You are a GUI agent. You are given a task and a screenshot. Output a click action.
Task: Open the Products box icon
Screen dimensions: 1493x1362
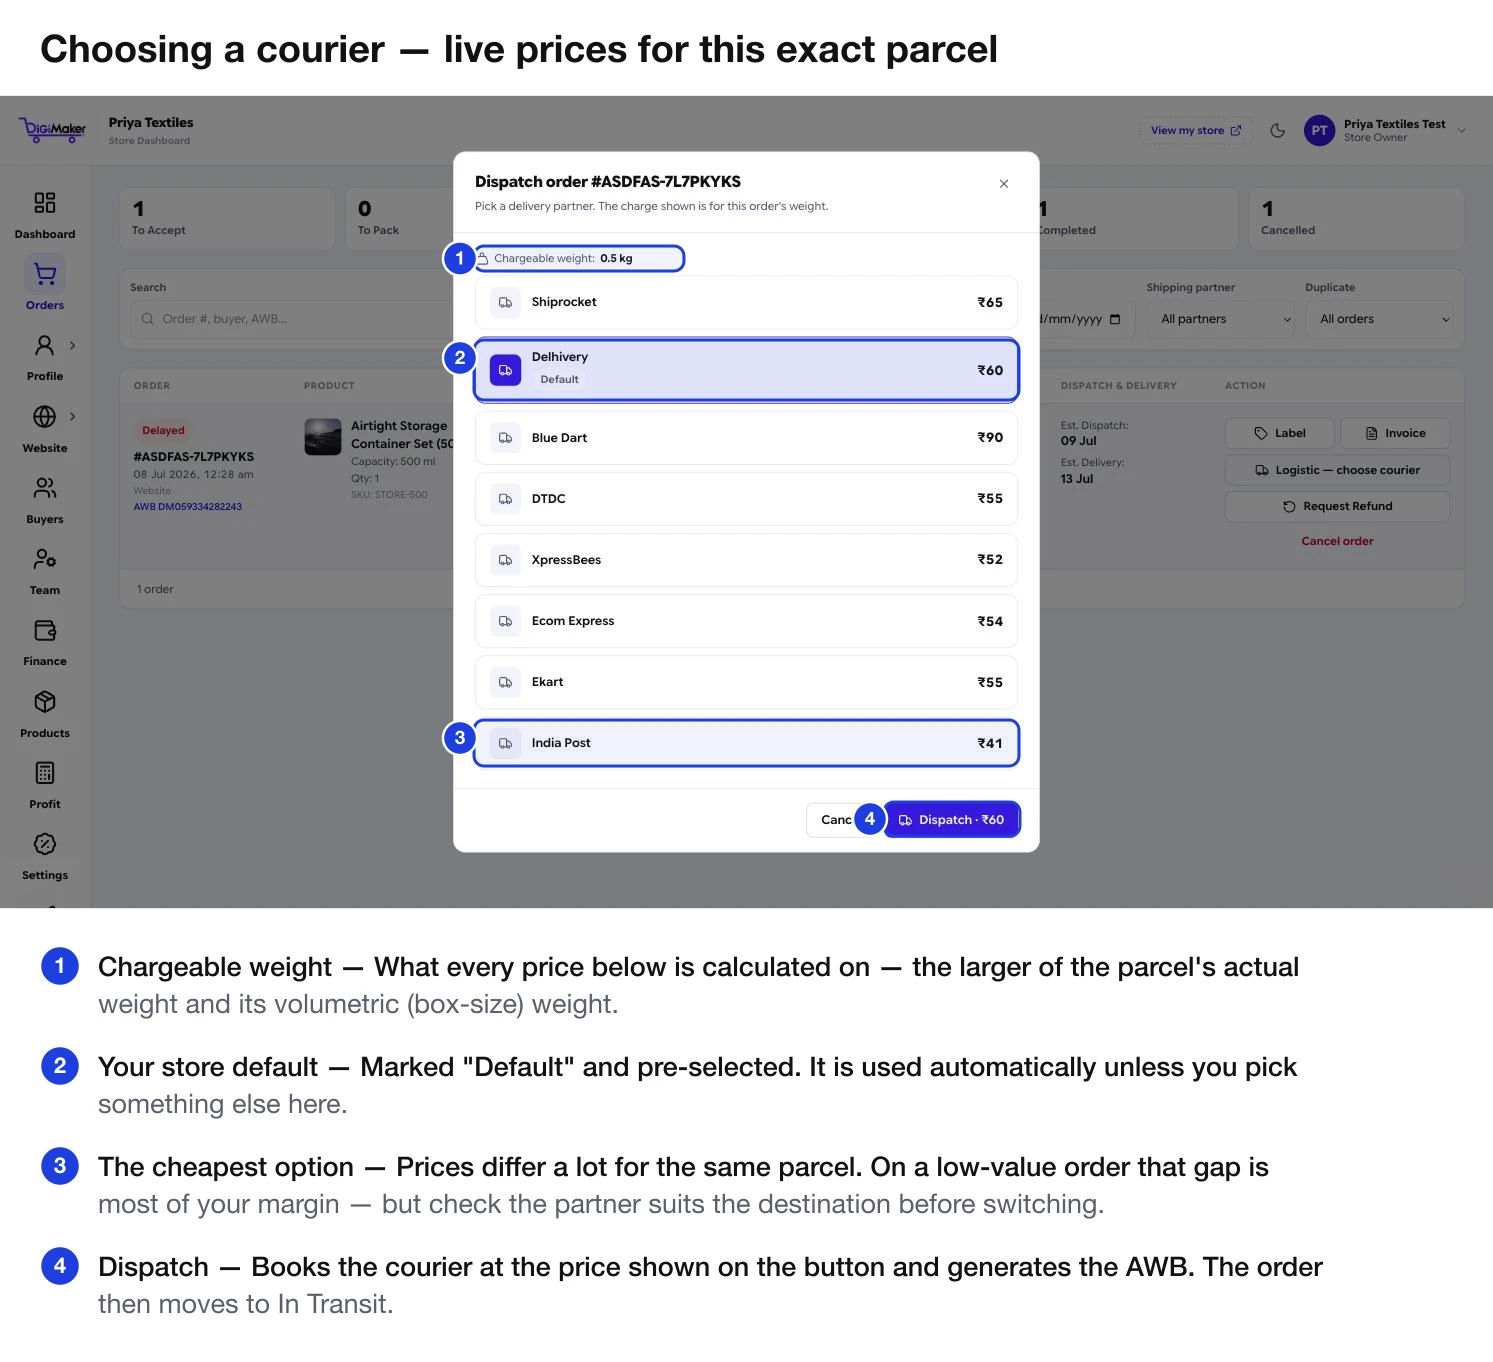click(x=45, y=702)
